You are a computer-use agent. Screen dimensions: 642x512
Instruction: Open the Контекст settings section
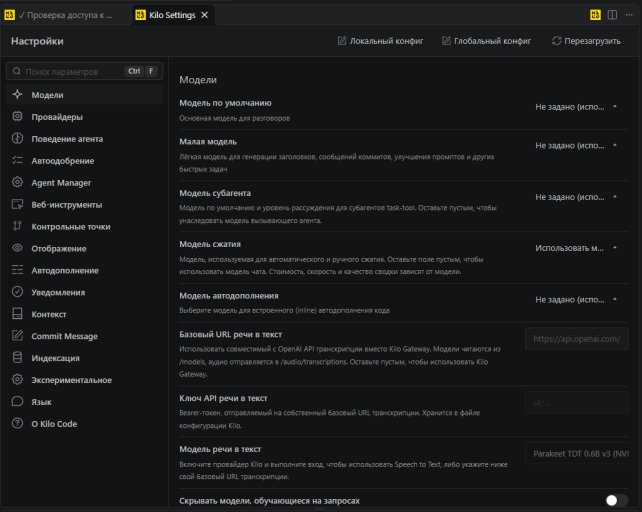pos(85,314)
